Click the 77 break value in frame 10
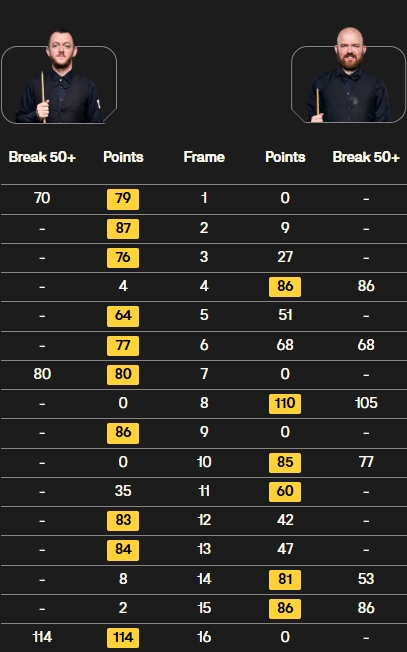Viewport: 407px width, 652px height. point(366,462)
